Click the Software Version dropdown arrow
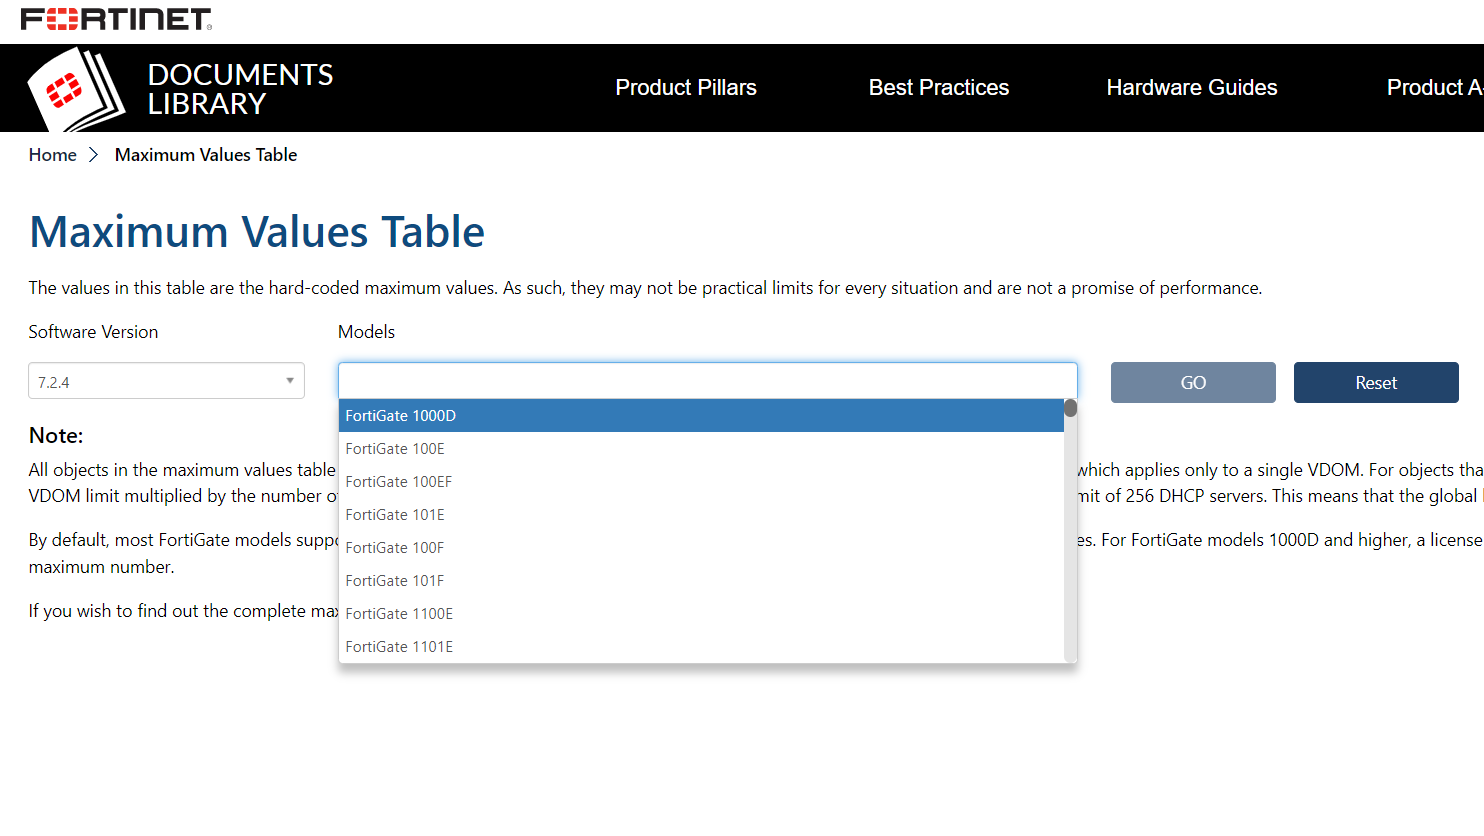The image size is (1484, 836). point(290,381)
